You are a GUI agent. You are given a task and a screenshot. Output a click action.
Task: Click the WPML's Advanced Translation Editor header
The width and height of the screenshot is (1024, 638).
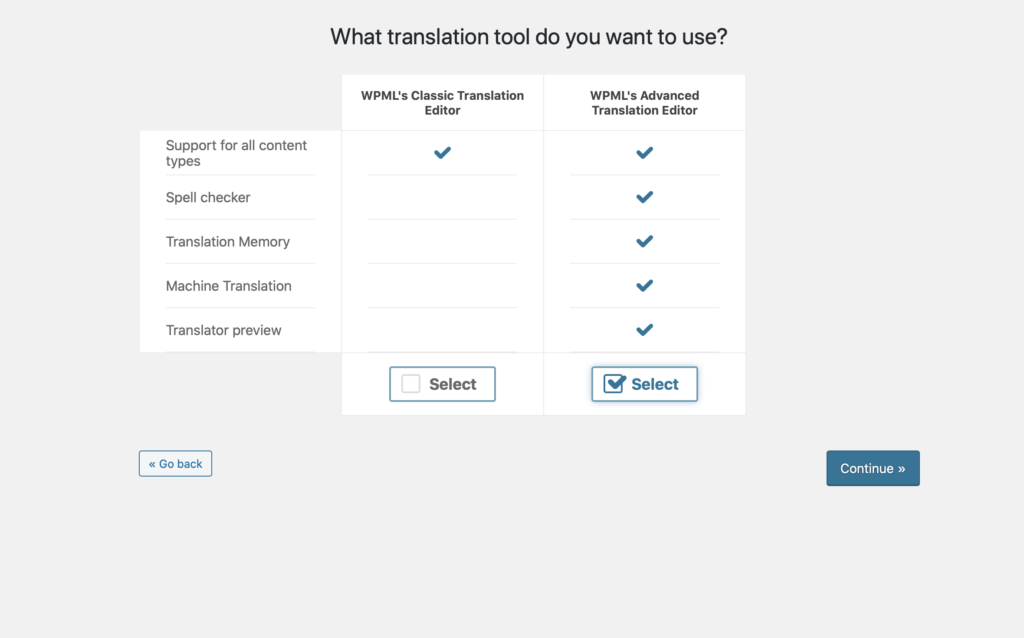pos(645,103)
